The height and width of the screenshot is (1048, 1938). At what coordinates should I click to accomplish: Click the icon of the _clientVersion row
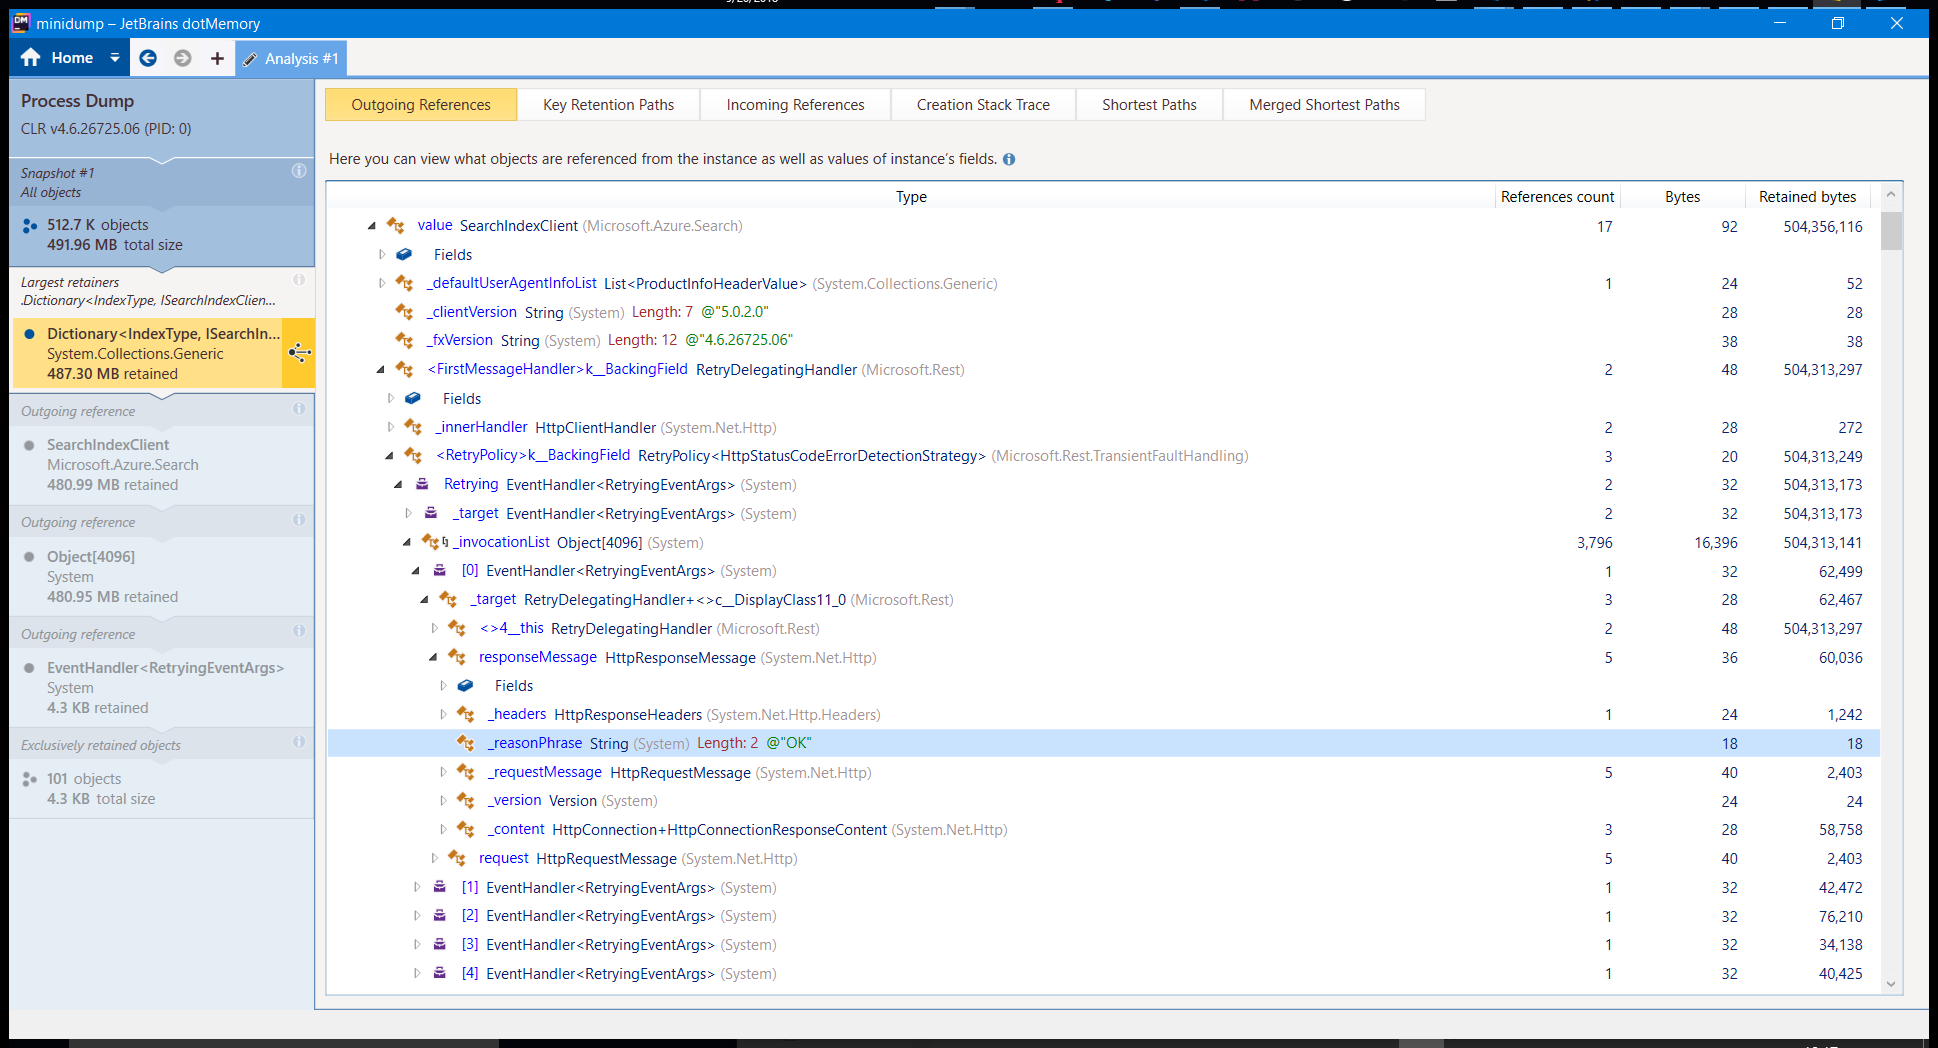click(404, 312)
